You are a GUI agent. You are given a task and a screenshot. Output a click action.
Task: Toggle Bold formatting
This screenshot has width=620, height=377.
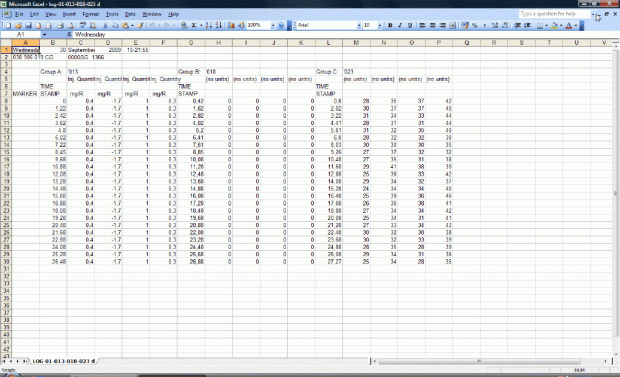(x=390, y=25)
